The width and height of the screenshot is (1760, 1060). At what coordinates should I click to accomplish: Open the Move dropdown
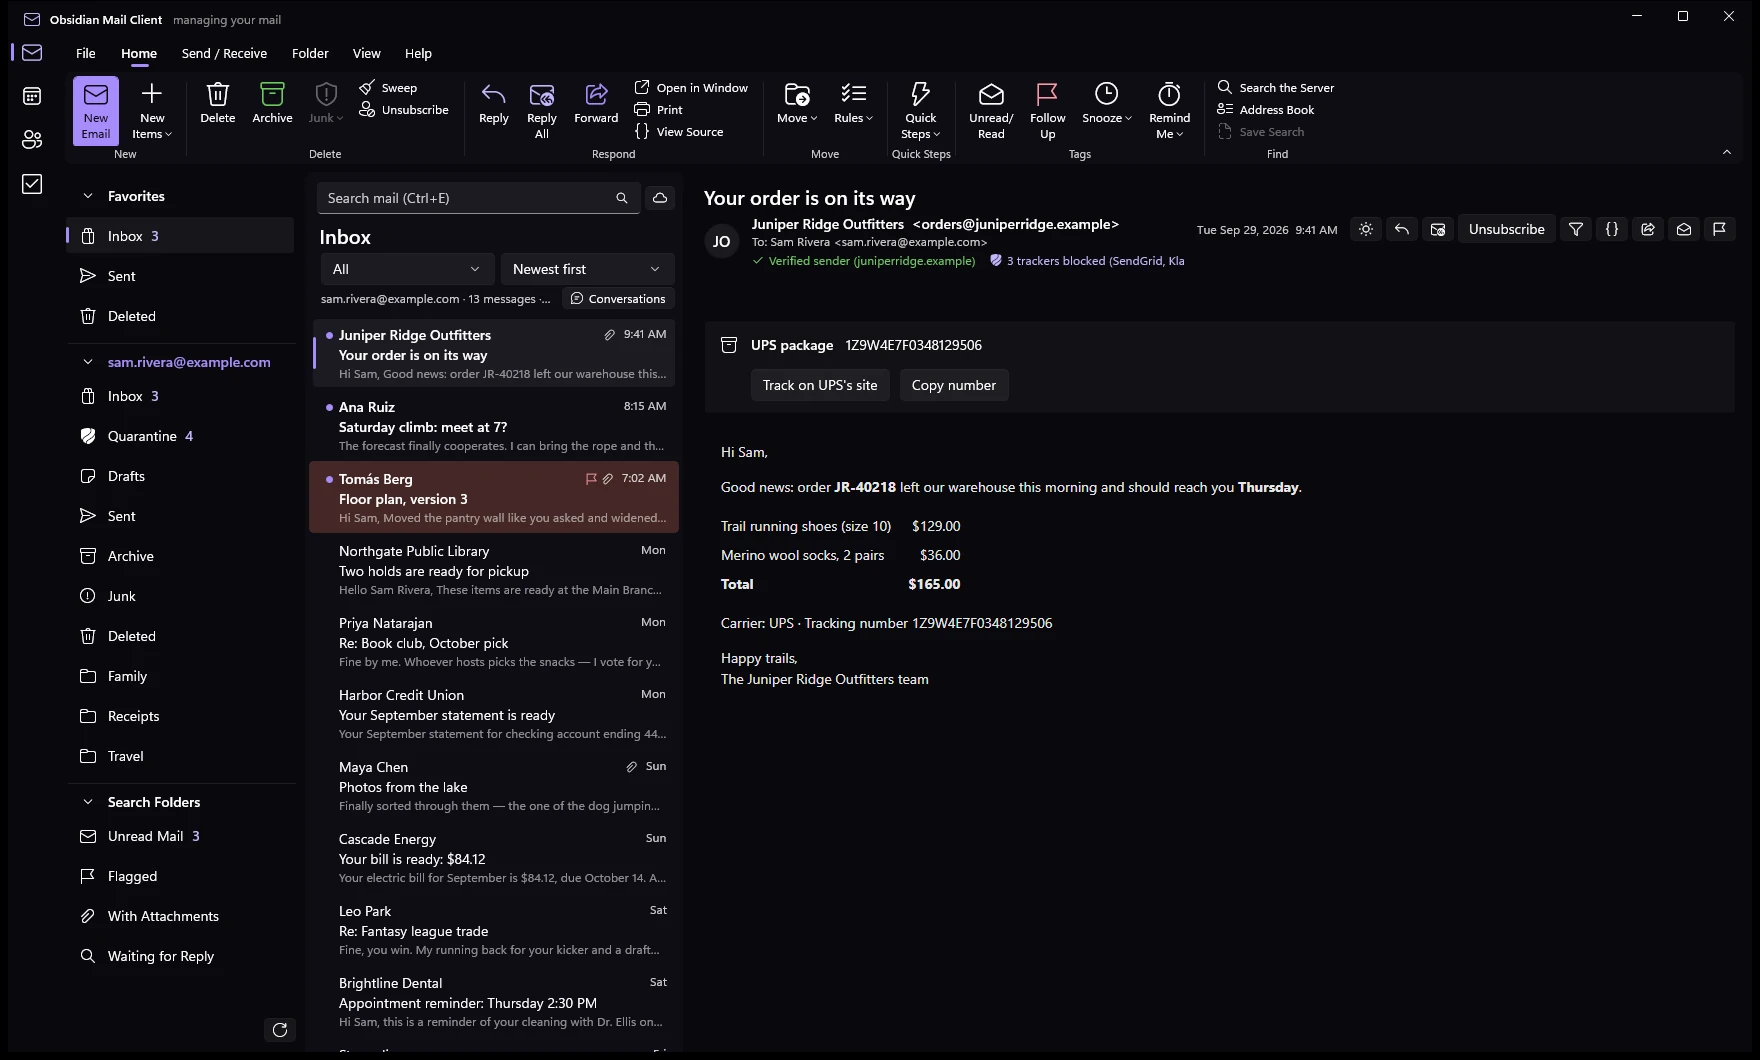click(797, 103)
